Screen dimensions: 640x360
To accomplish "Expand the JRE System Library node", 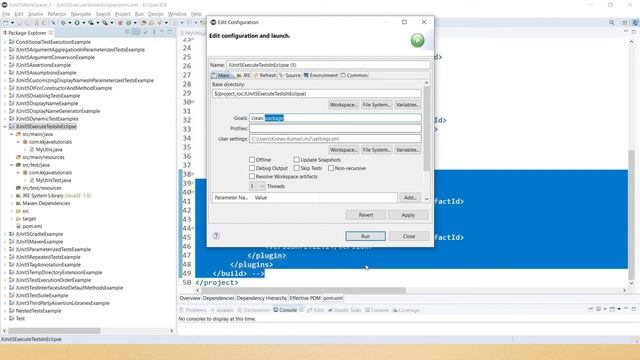I will [x=12, y=196].
